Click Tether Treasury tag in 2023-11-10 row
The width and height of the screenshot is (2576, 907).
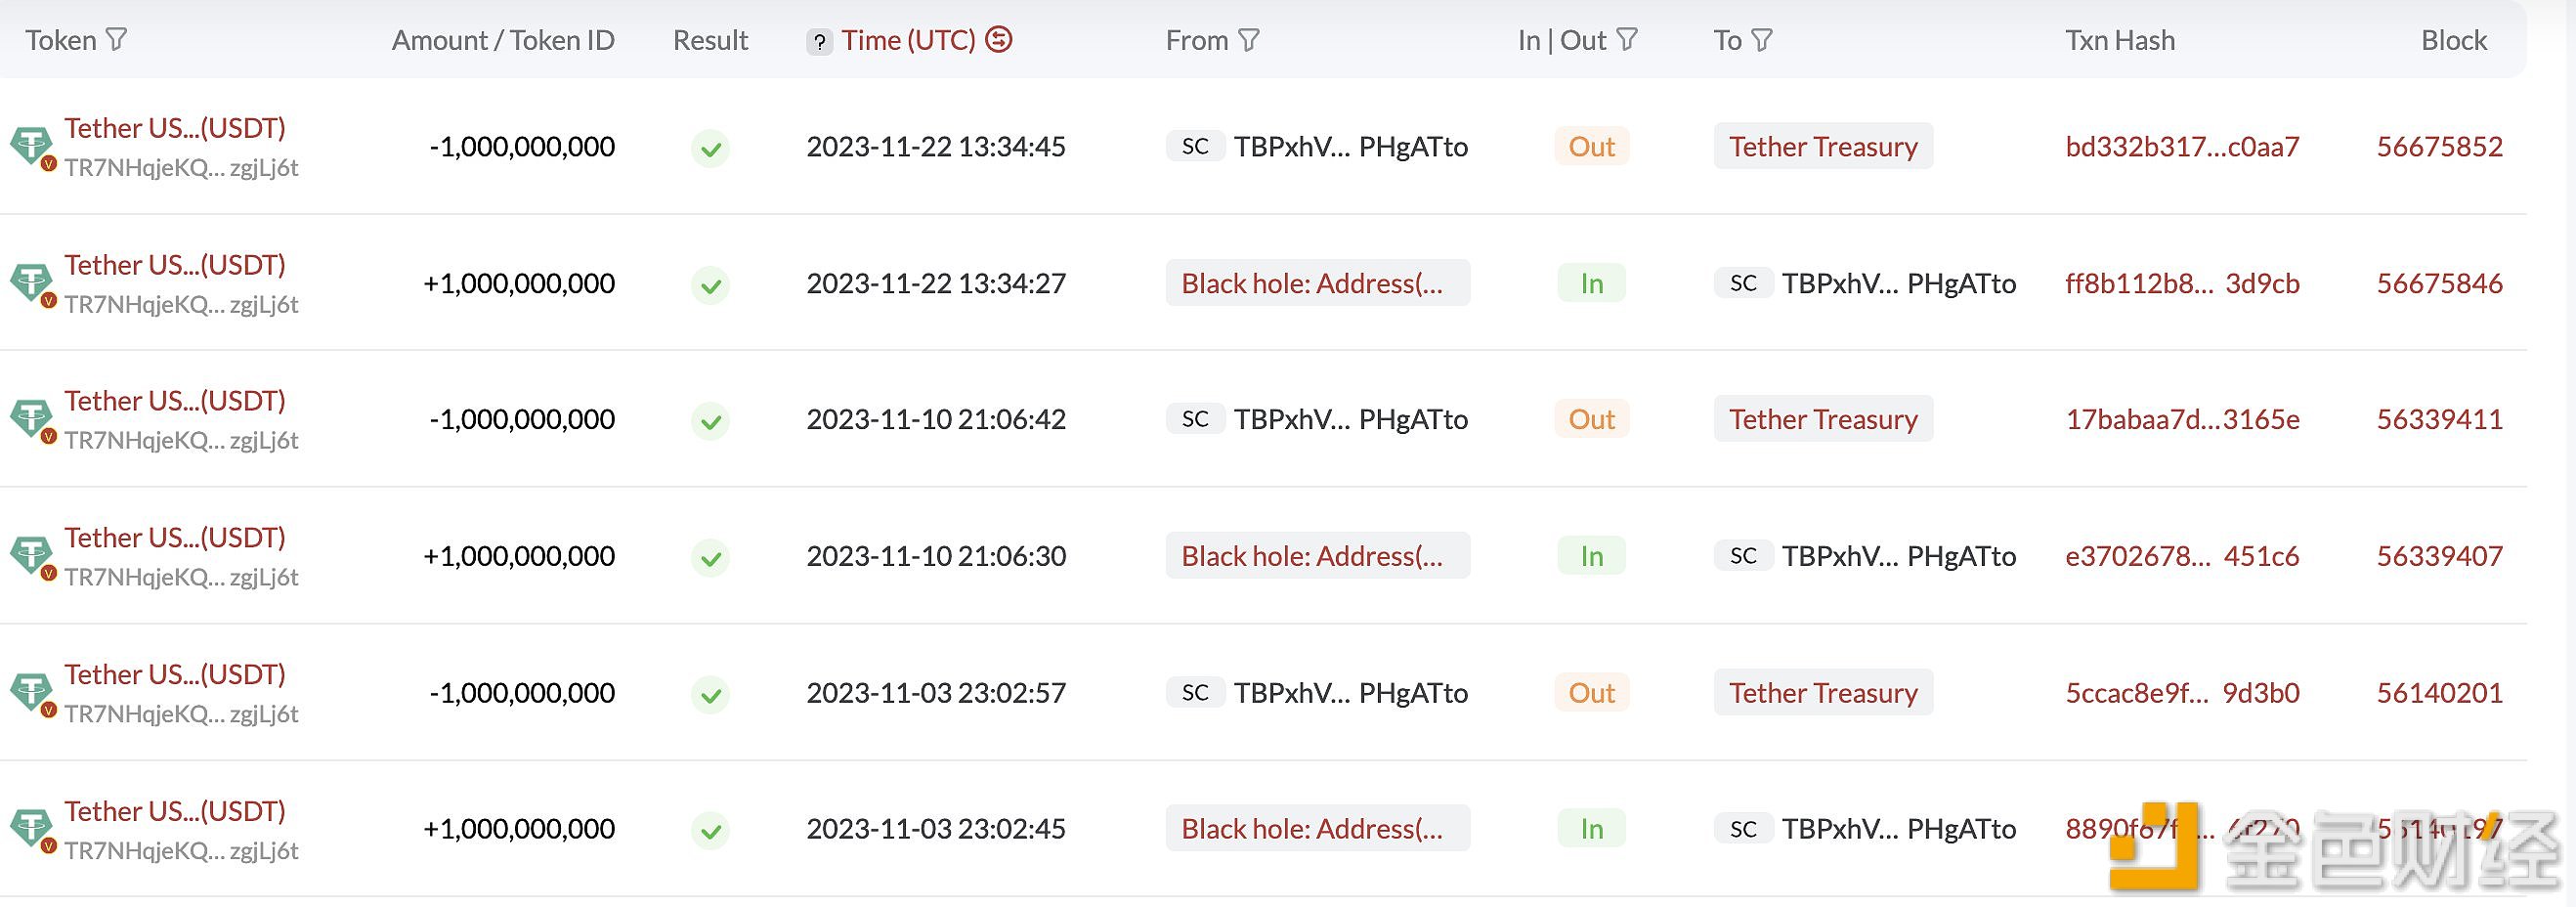click(x=1823, y=419)
